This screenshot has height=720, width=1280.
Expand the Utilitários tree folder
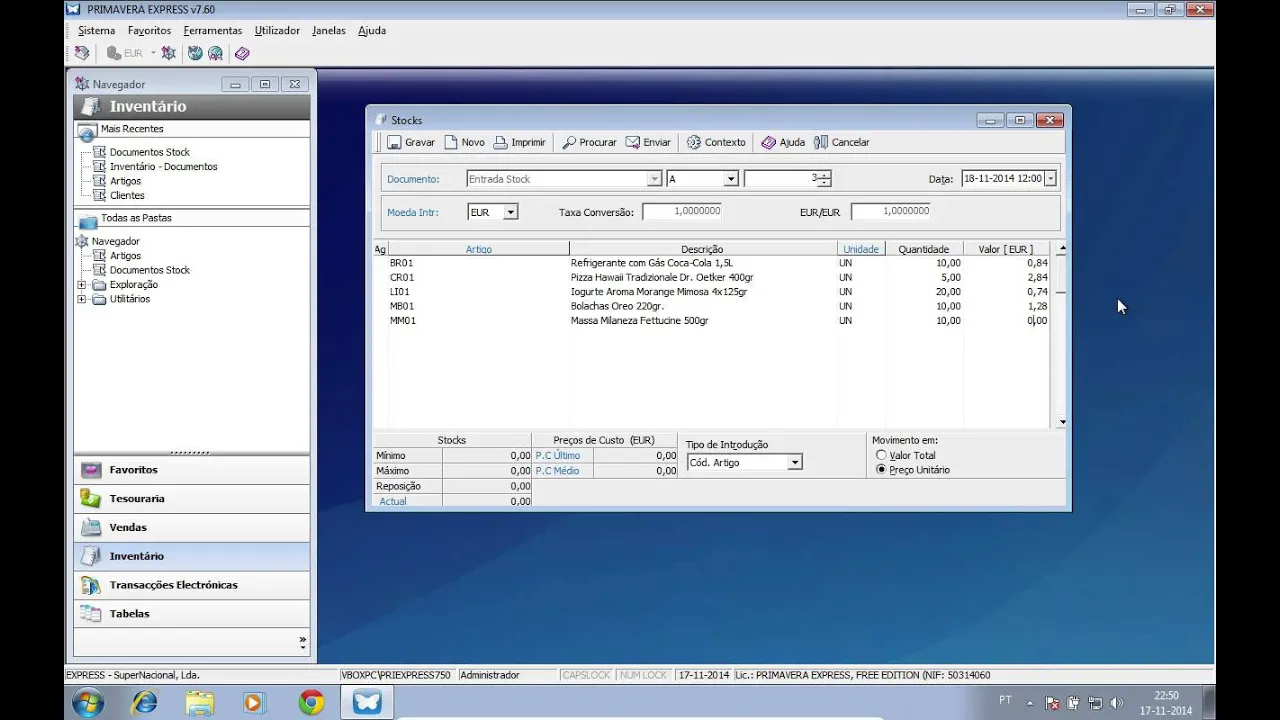(x=82, y=299)
